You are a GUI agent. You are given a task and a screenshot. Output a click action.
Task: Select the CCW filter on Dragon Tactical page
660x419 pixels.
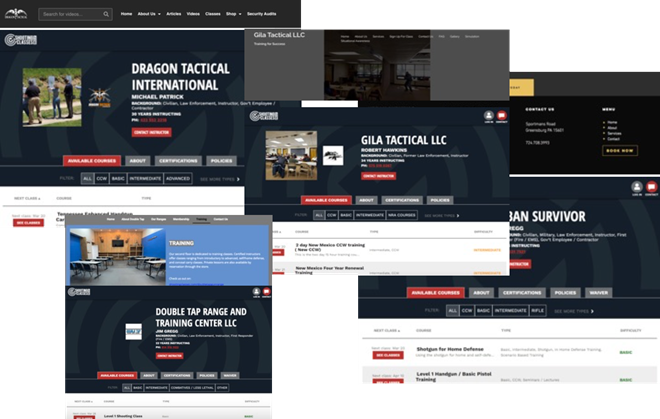tap(101, 179)
